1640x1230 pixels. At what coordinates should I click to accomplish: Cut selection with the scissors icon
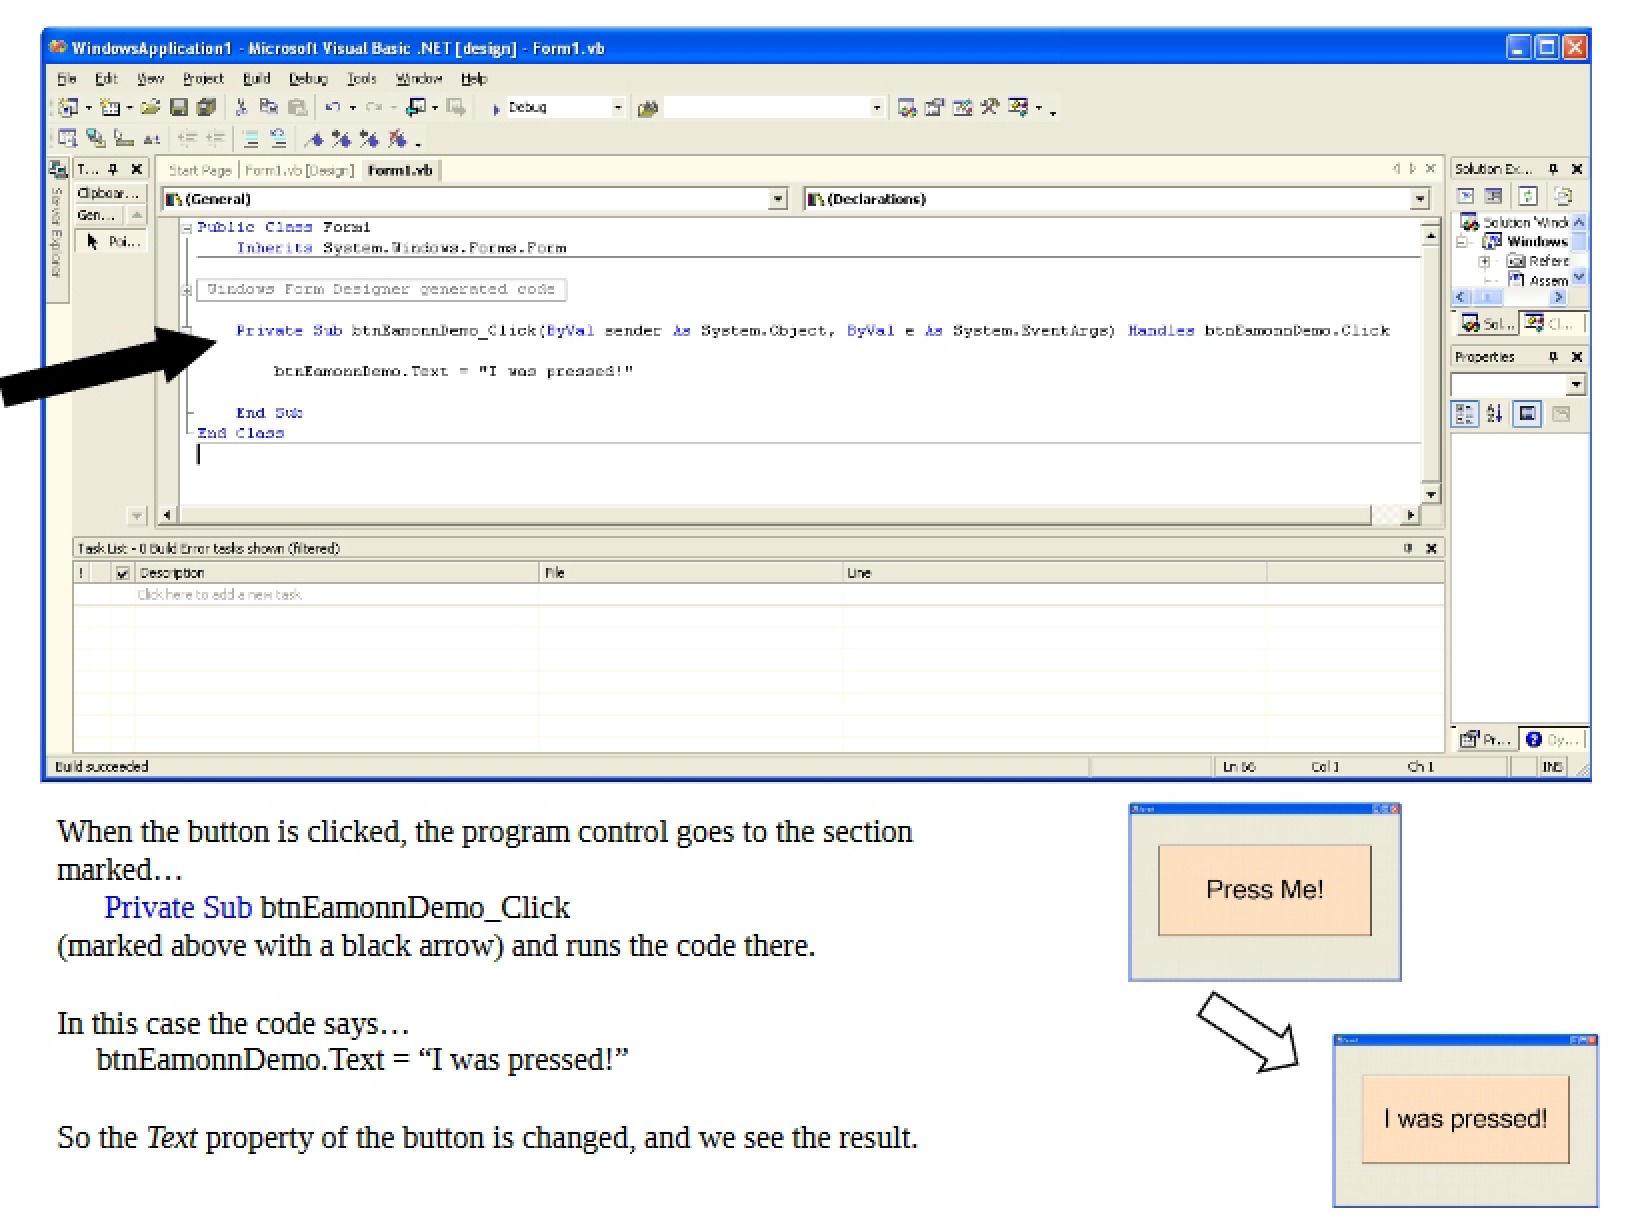(x=241, y=107)
